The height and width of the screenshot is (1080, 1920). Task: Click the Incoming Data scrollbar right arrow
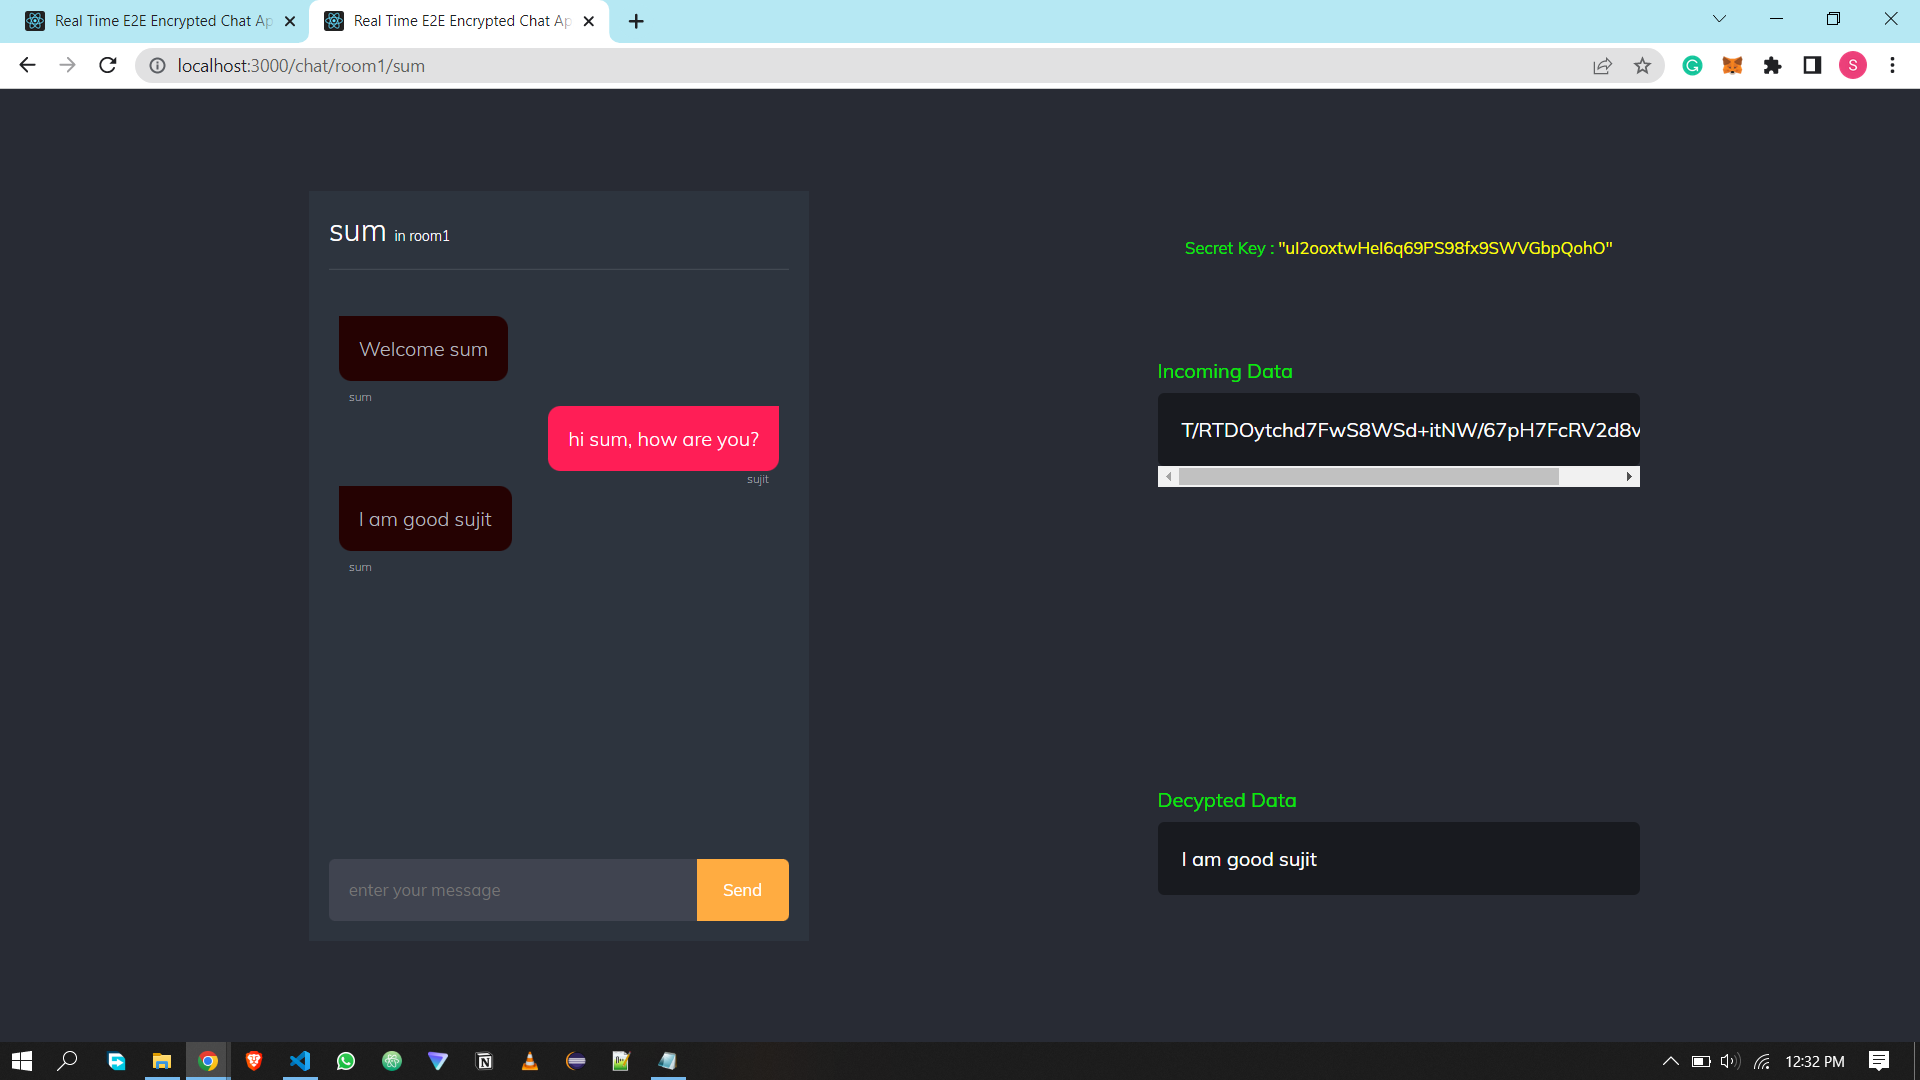coord(1631,476)
